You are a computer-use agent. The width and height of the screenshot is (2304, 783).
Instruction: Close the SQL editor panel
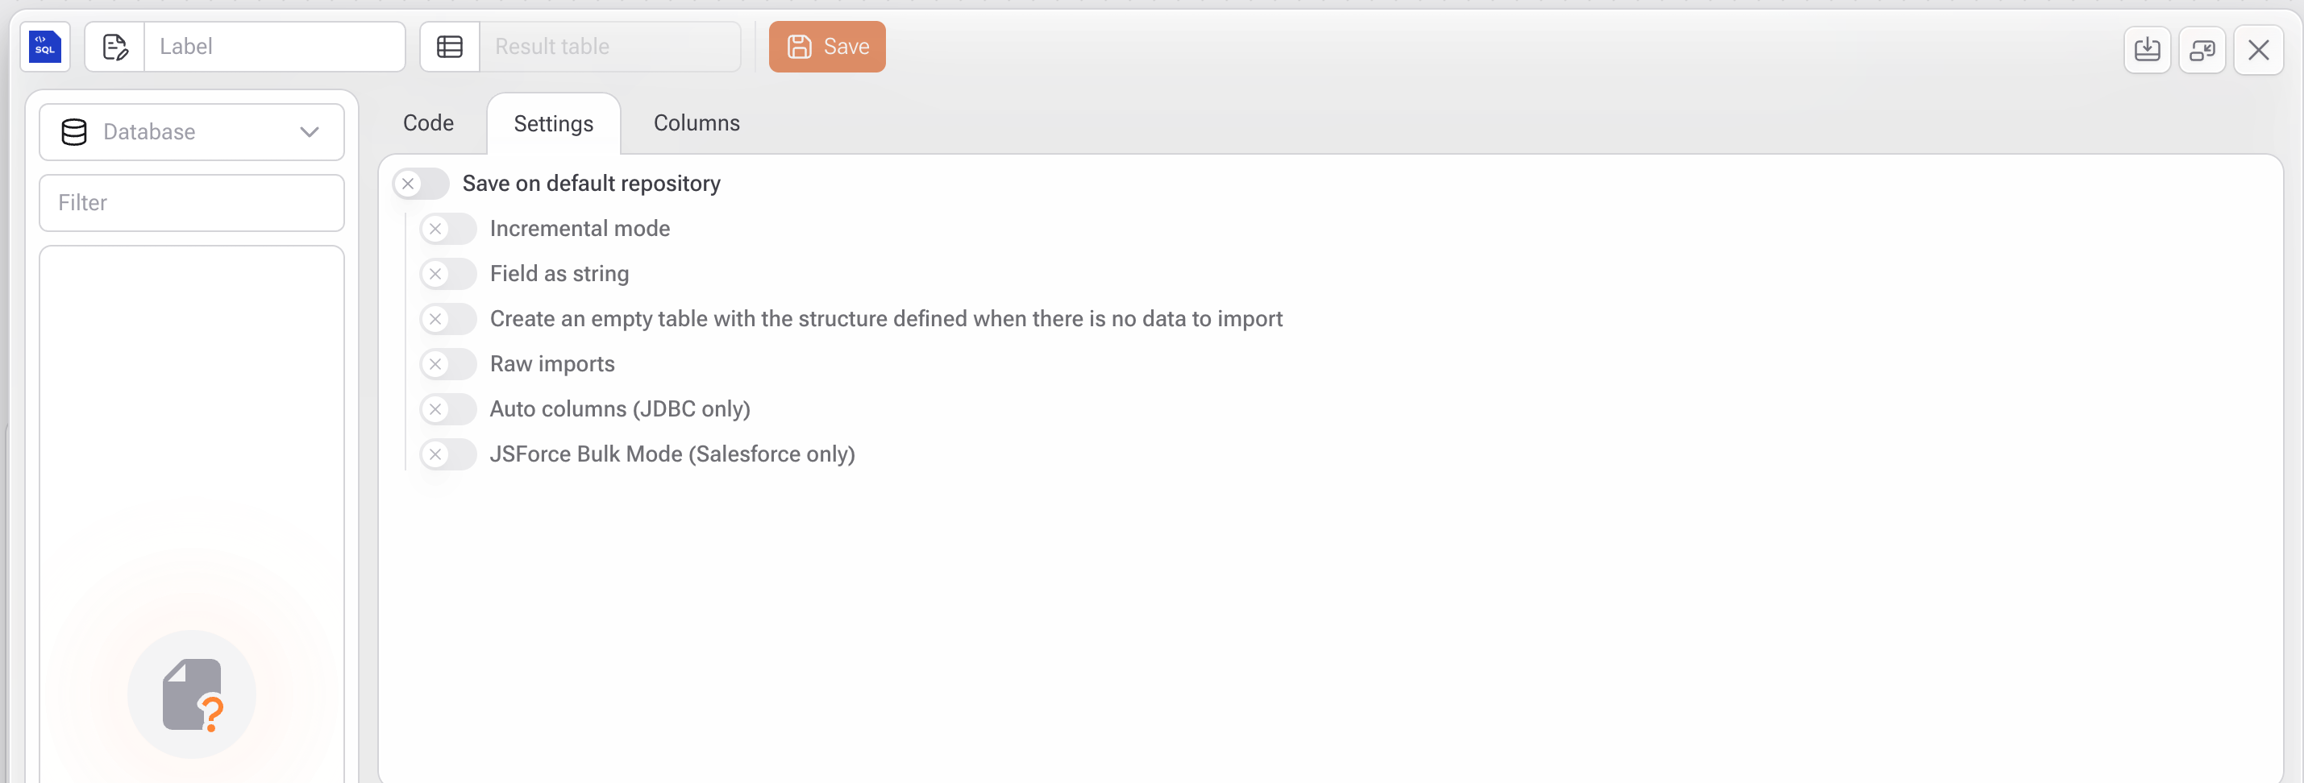(x=2258, y=49)
